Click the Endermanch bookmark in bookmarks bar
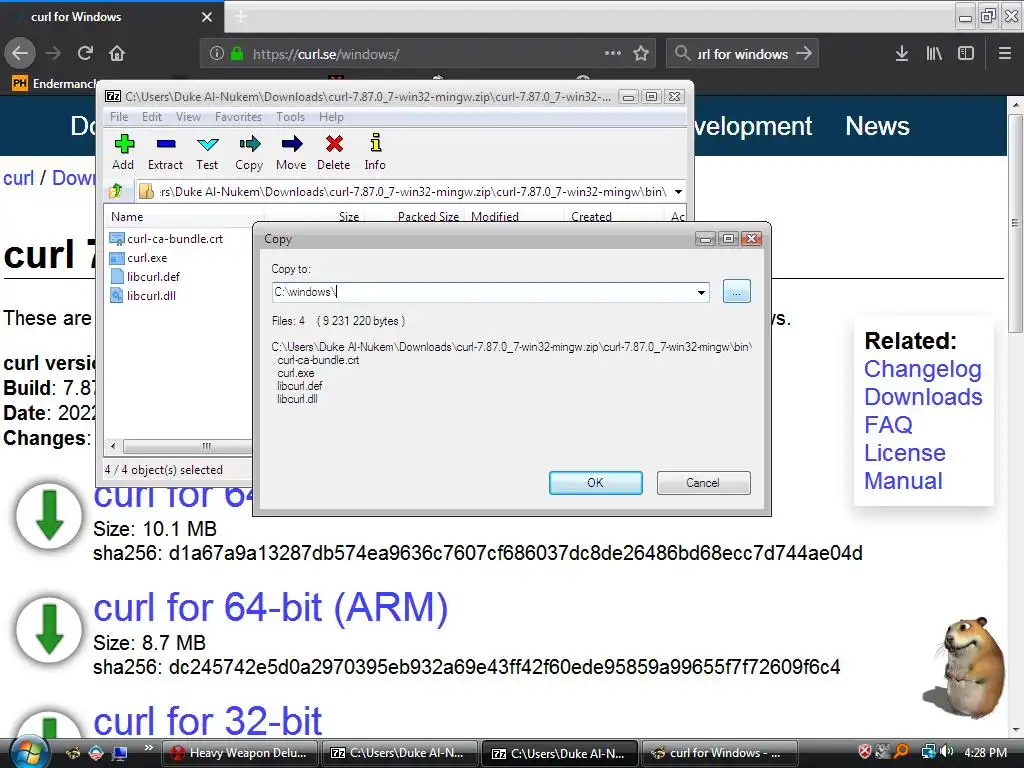1024x768 pixels. (x=55, y=84)
